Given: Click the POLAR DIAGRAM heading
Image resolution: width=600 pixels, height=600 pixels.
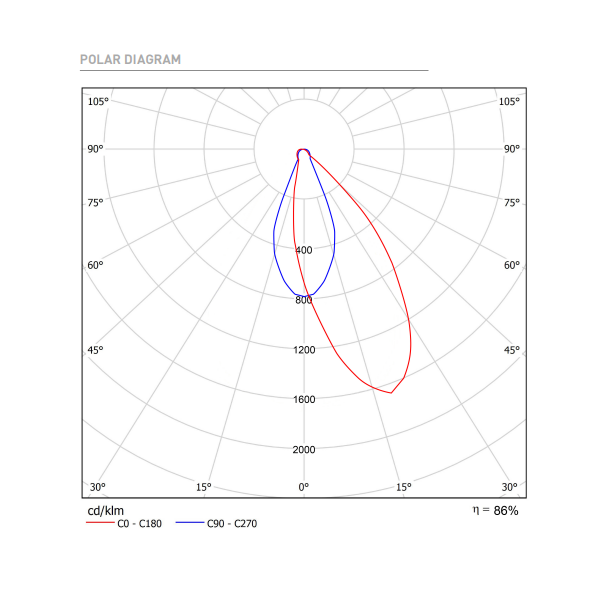Looking at the screenshot, I should point(130,60).
